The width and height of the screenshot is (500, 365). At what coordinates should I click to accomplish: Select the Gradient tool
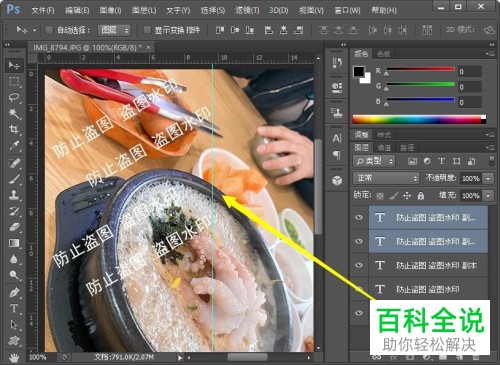point(14,243)
